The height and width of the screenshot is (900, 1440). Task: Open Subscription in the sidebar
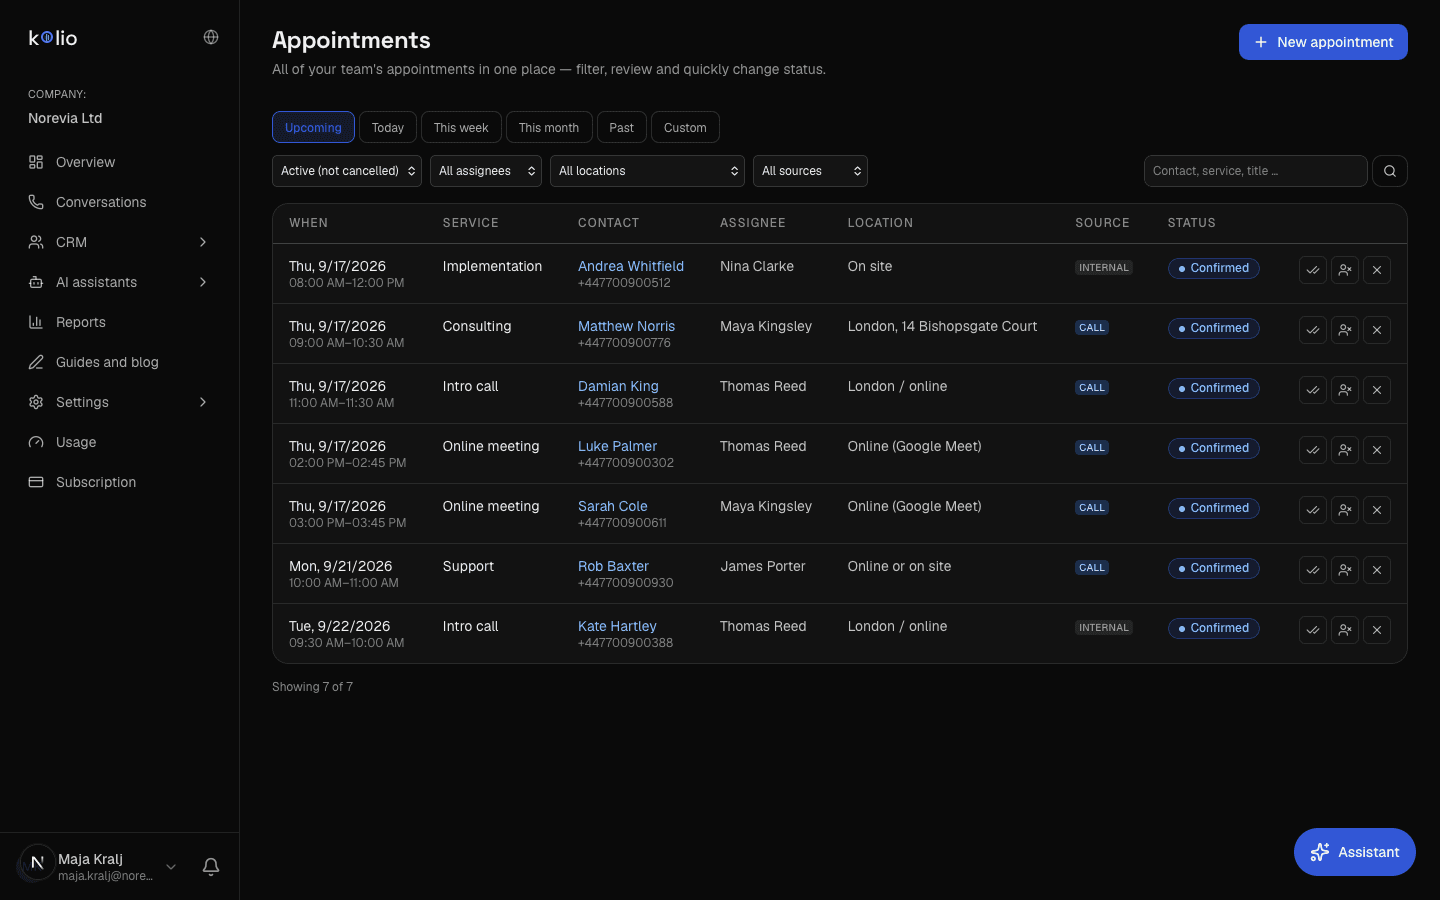(x=119, y=482)
